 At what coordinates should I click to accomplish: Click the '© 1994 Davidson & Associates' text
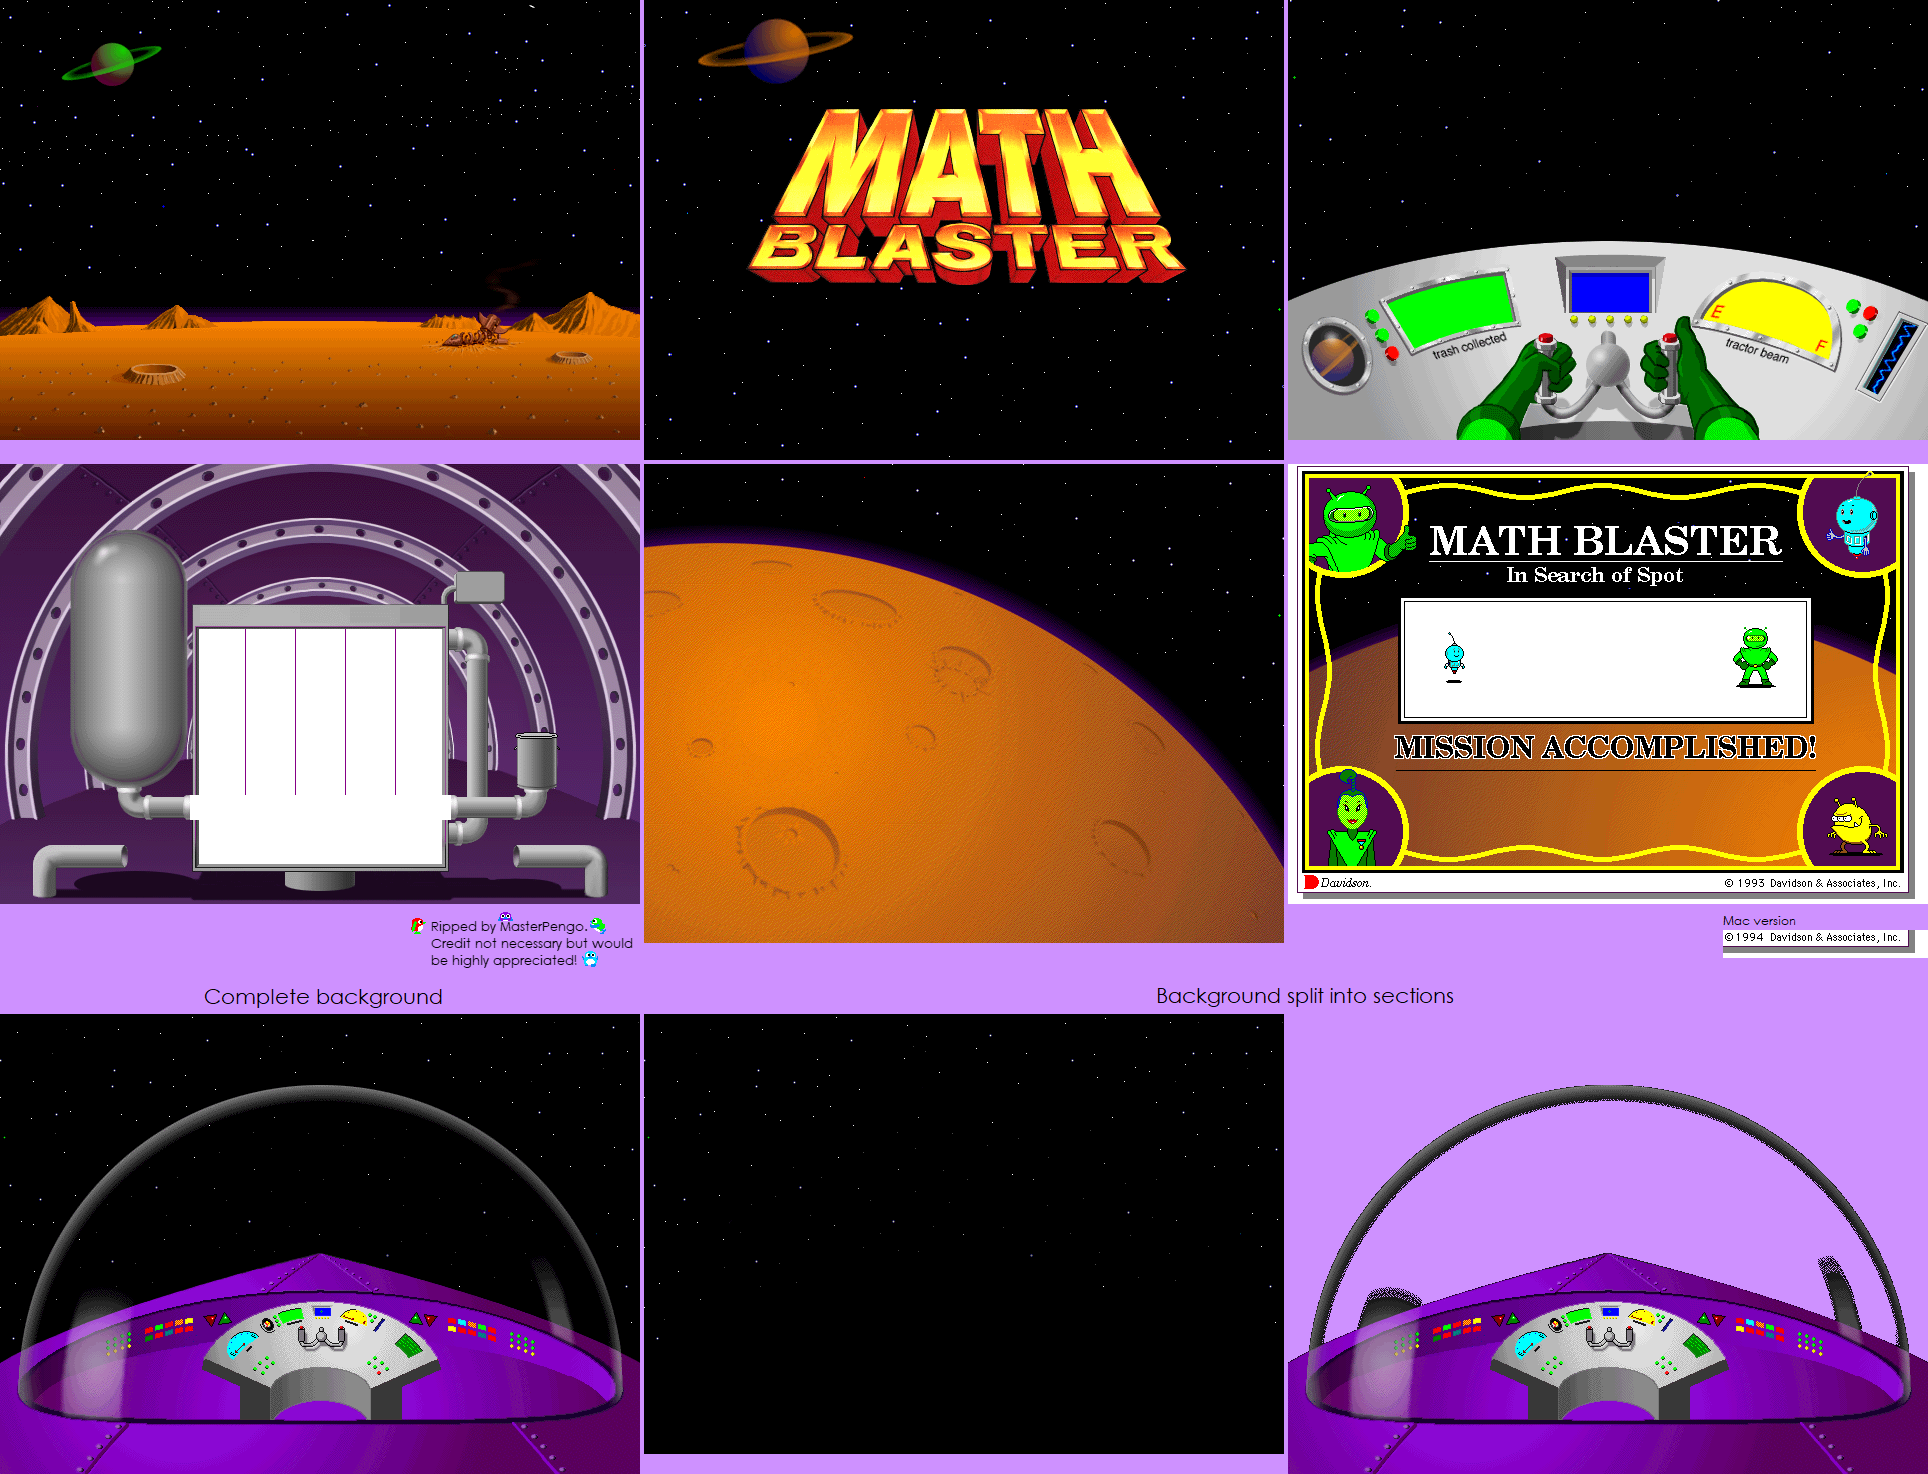tap(1811, 937)
